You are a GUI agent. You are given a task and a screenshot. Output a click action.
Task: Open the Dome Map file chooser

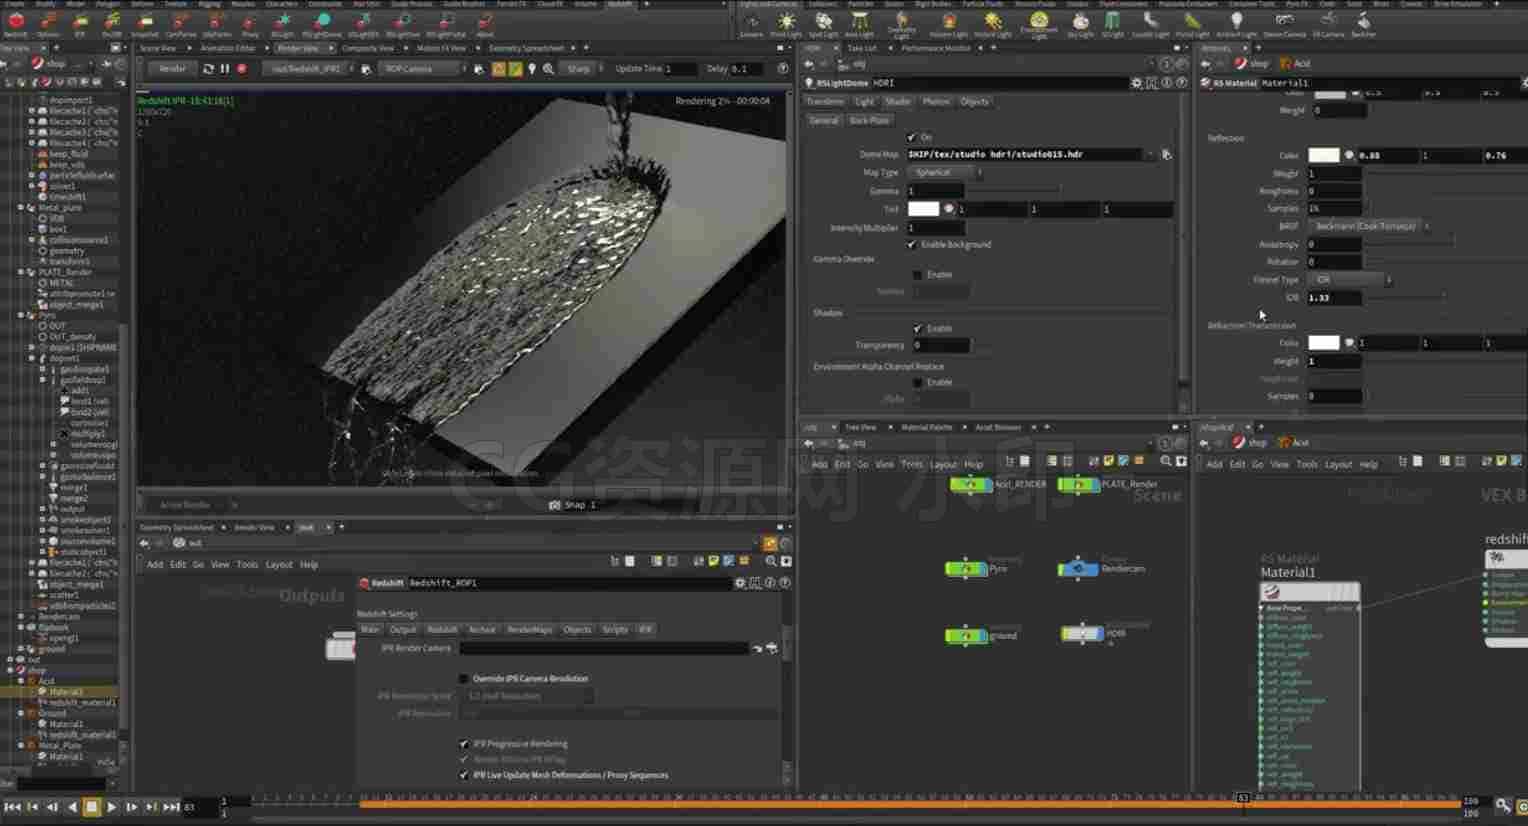[x=1166, y=155]
